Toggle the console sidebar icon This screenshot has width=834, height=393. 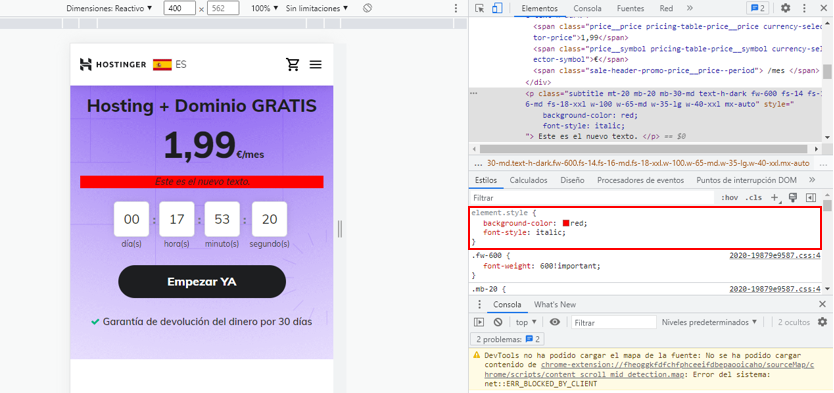click(479, 322)
